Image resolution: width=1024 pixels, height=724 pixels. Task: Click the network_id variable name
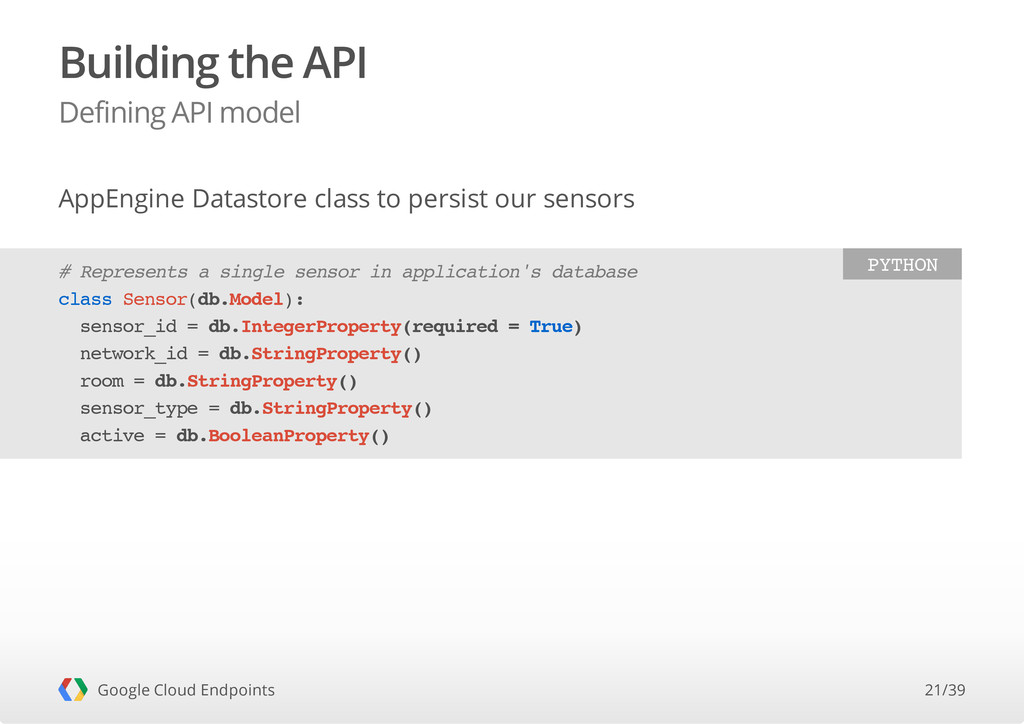coord(133,354)
